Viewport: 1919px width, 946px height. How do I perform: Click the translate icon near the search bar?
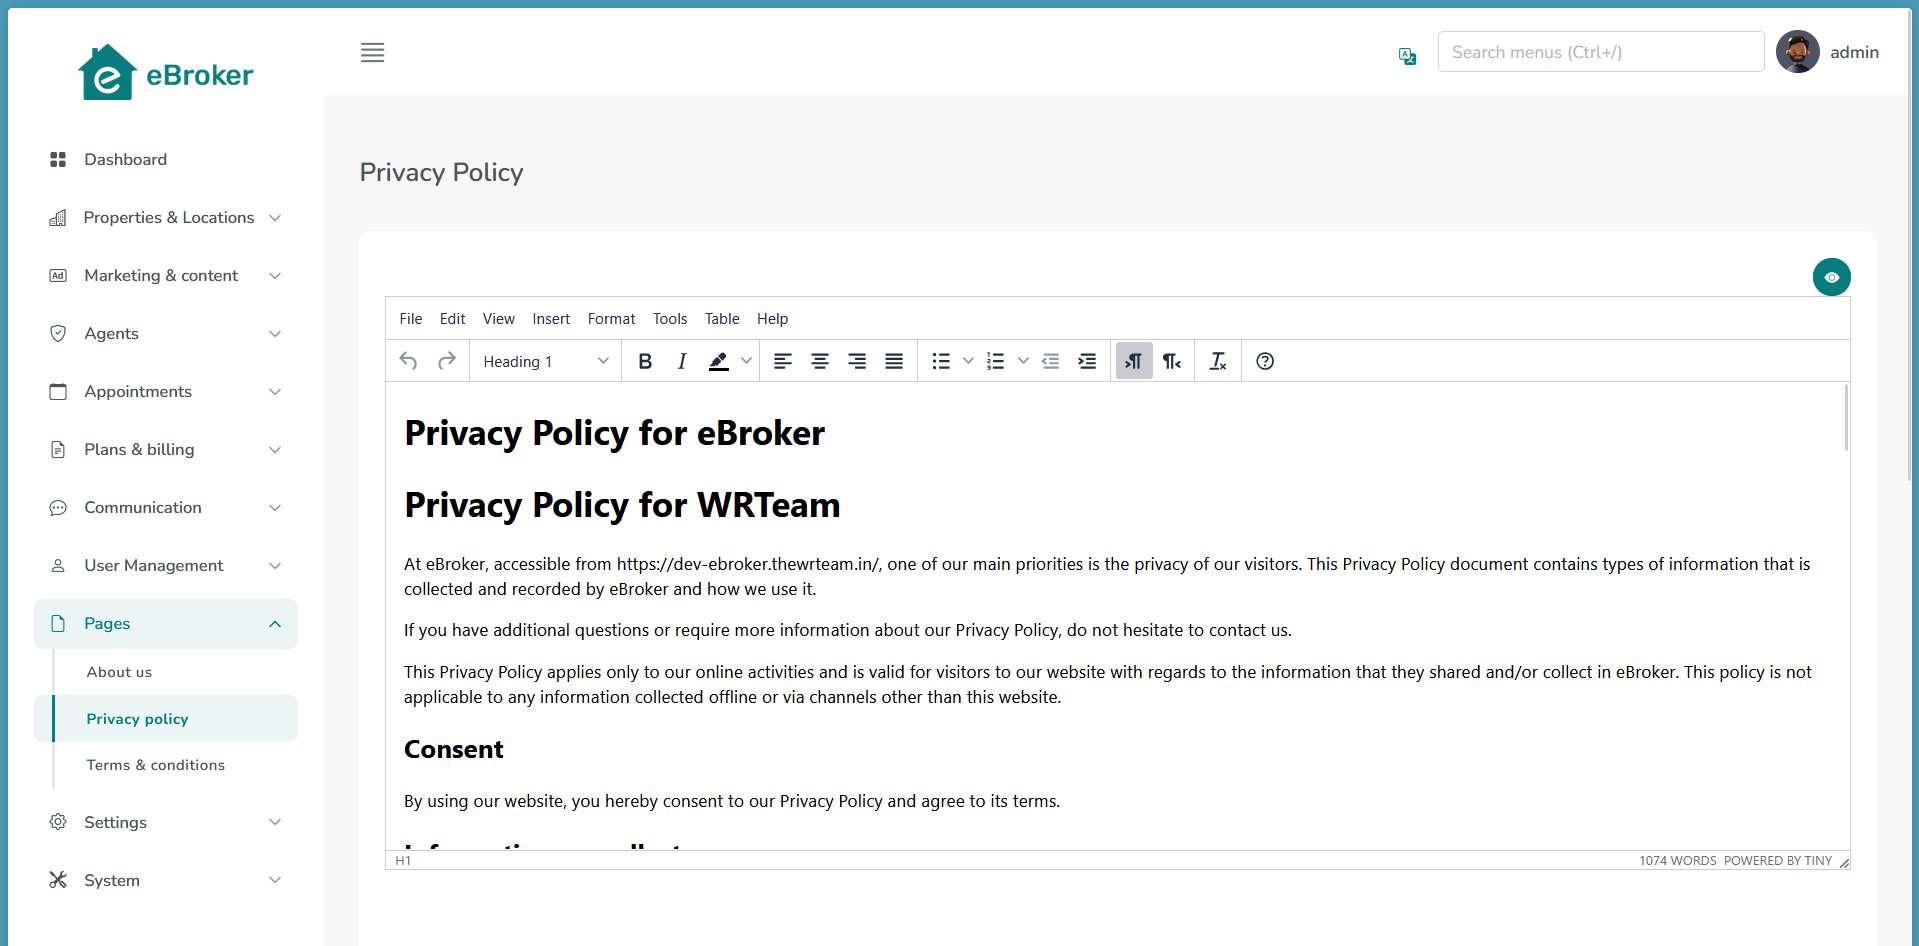pyautogui.click(x=1406, y=57)
